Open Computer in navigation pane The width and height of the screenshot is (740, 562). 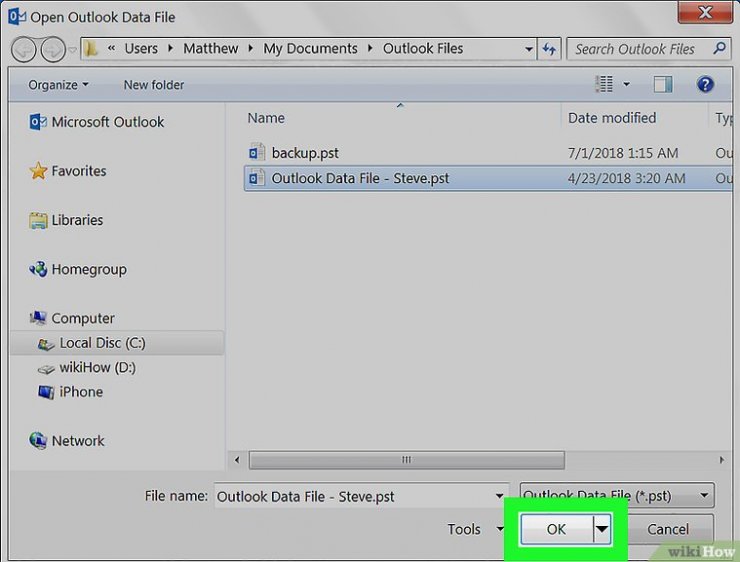83,319
